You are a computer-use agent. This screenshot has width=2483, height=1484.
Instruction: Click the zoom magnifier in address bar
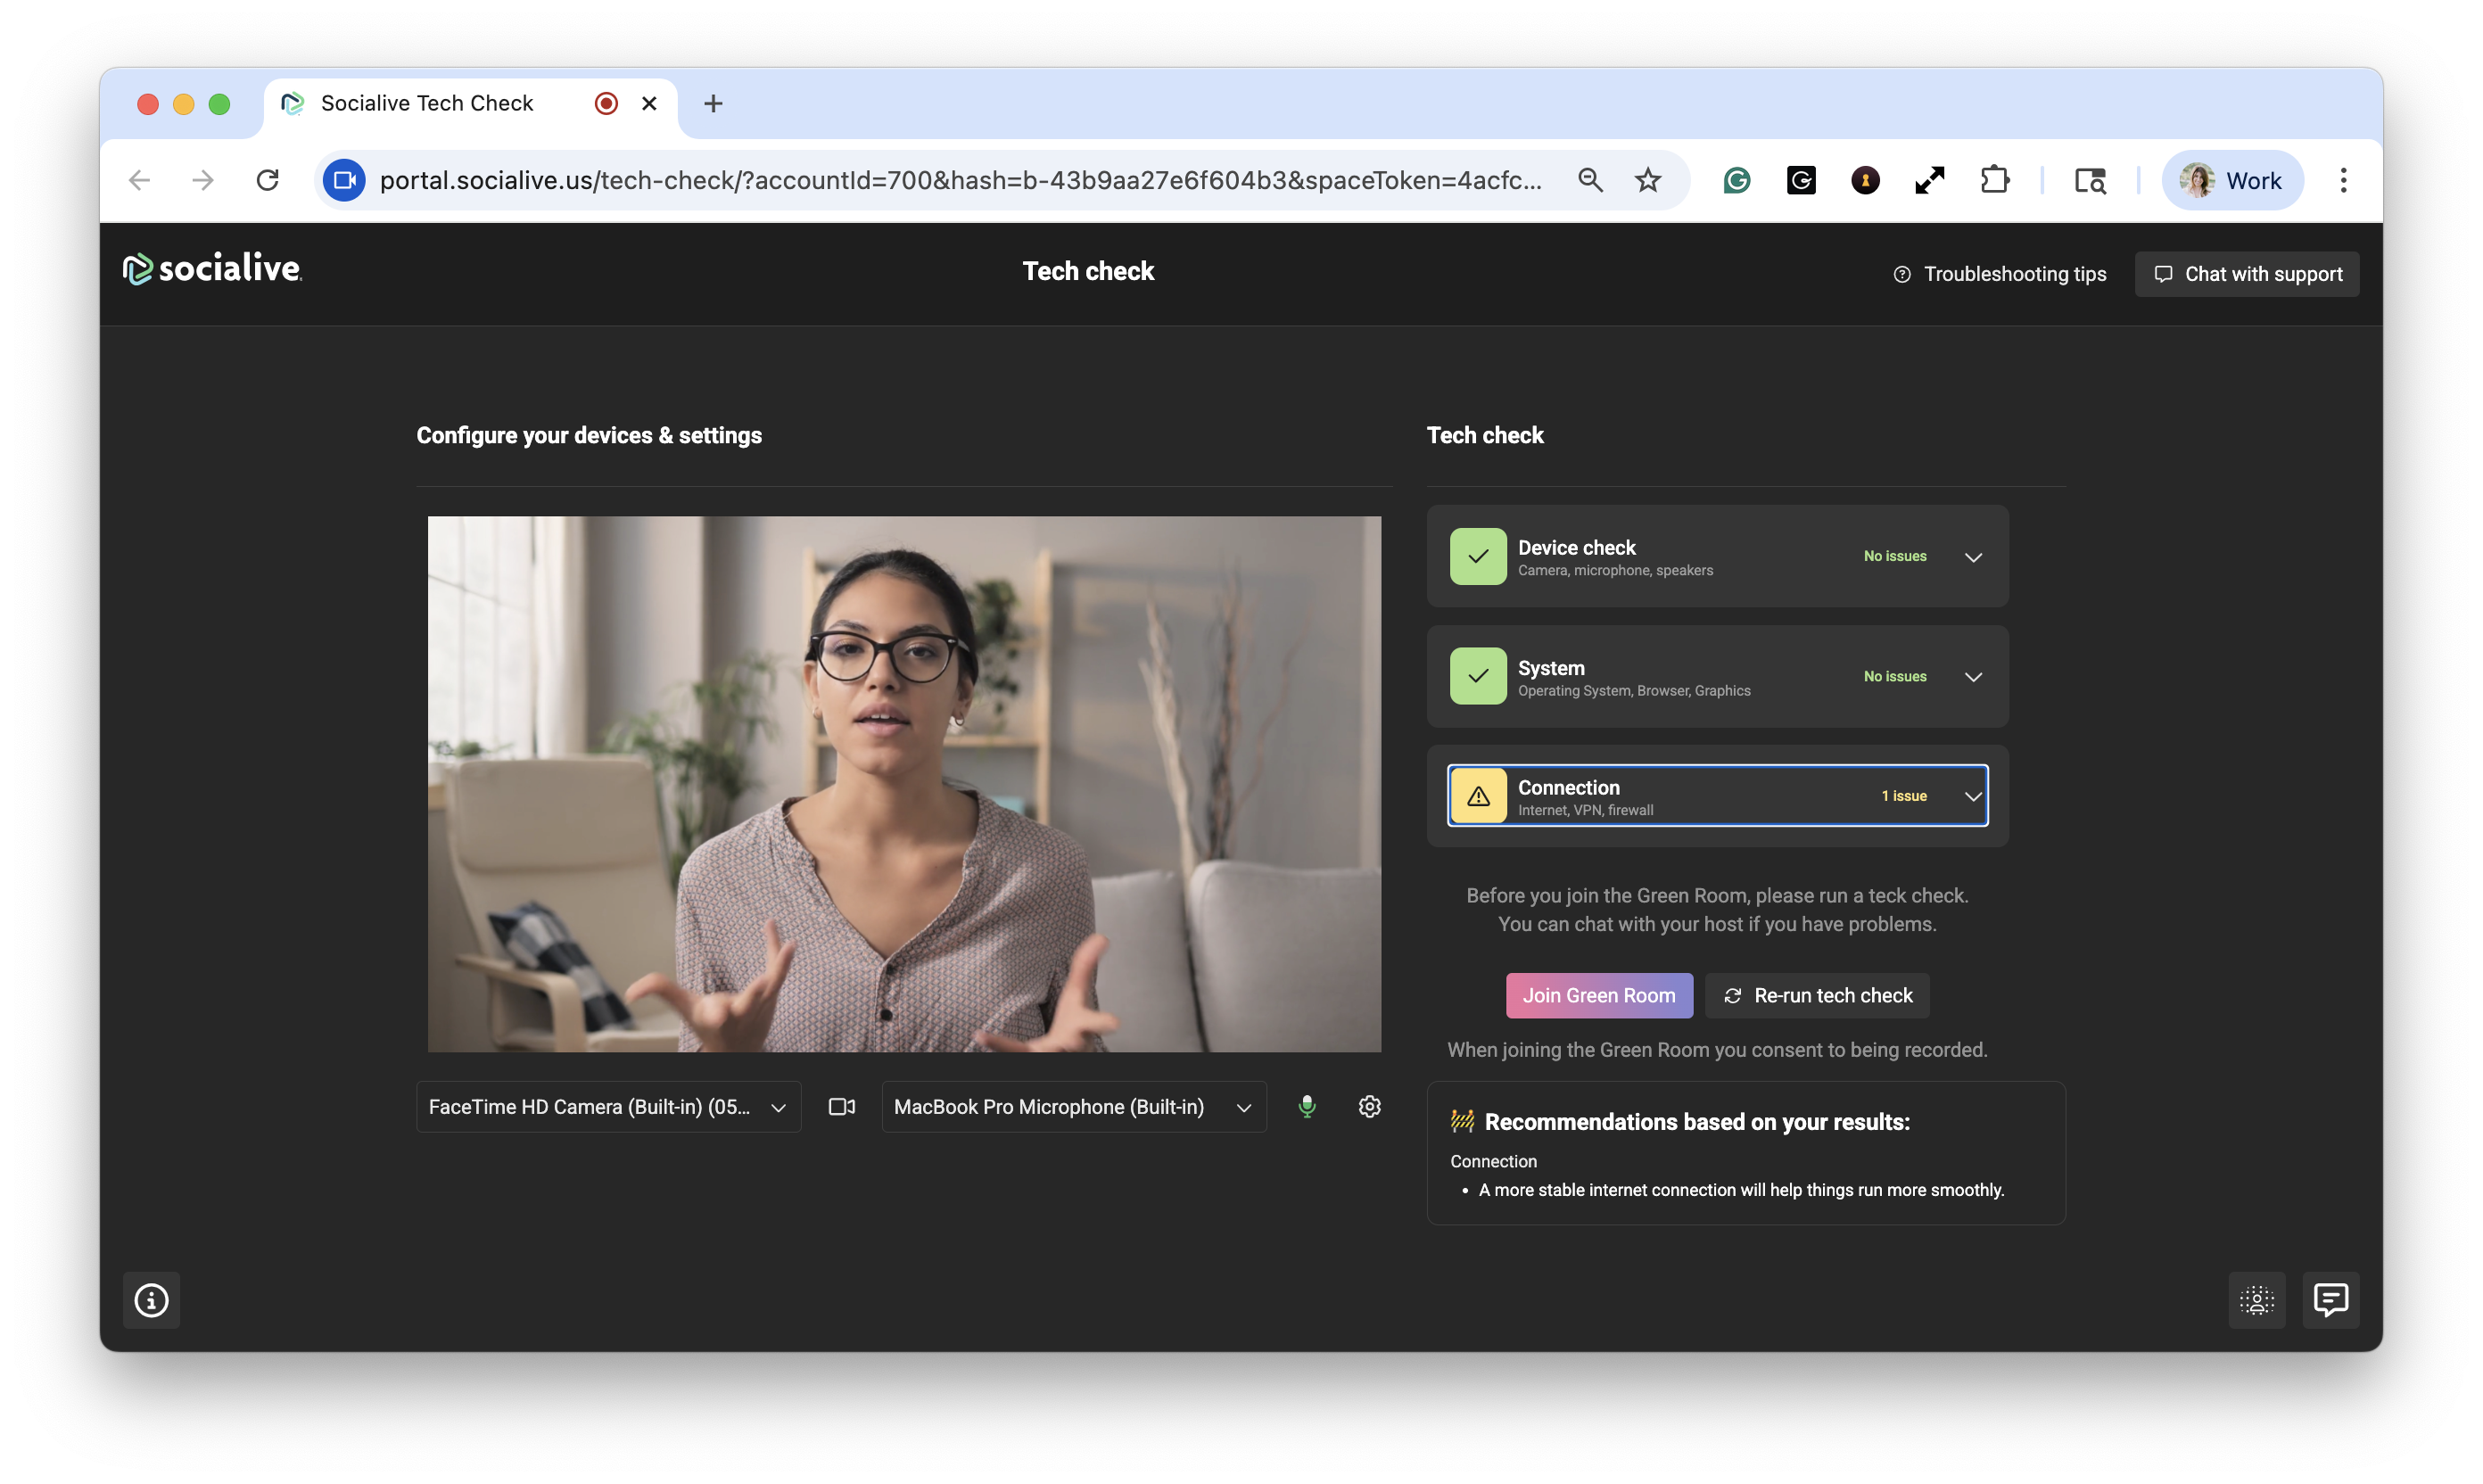[x=1590, y=180]
